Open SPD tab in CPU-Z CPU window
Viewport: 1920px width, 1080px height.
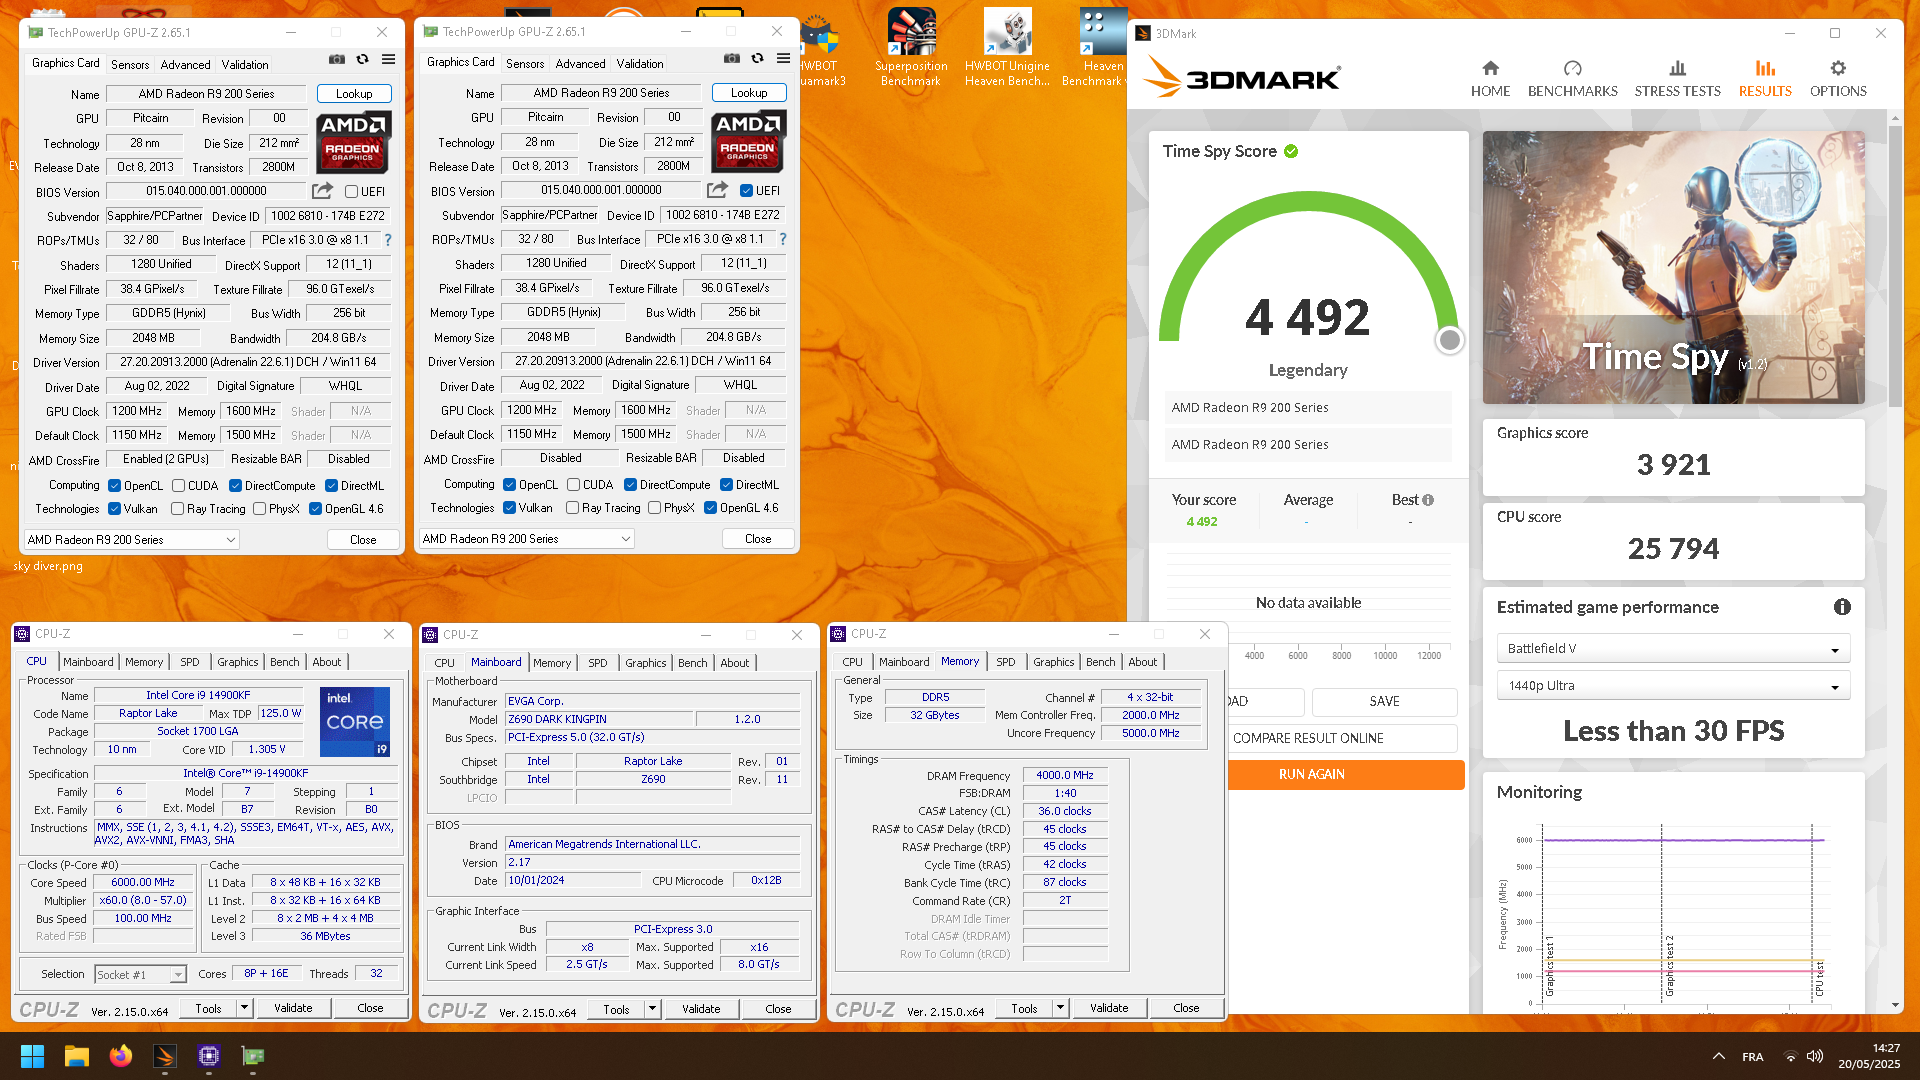190,662
